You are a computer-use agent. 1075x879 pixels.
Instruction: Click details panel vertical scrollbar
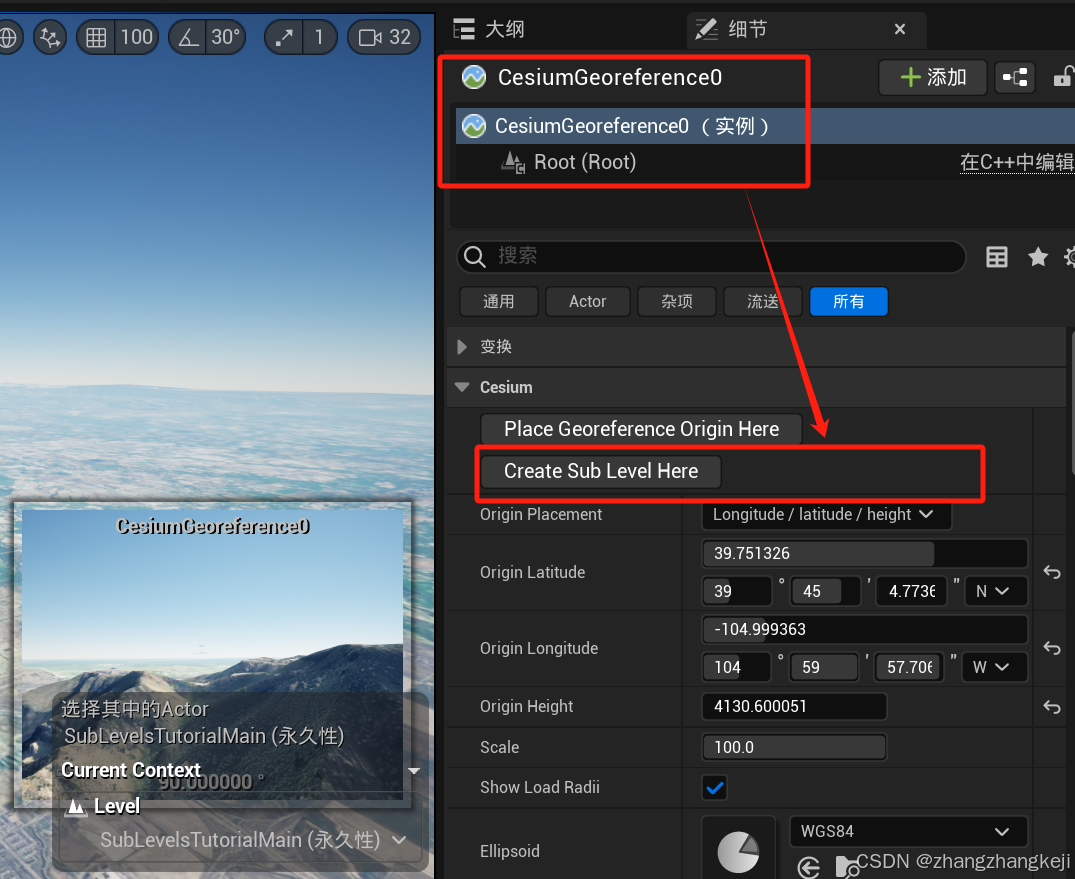pos(1071,401)
